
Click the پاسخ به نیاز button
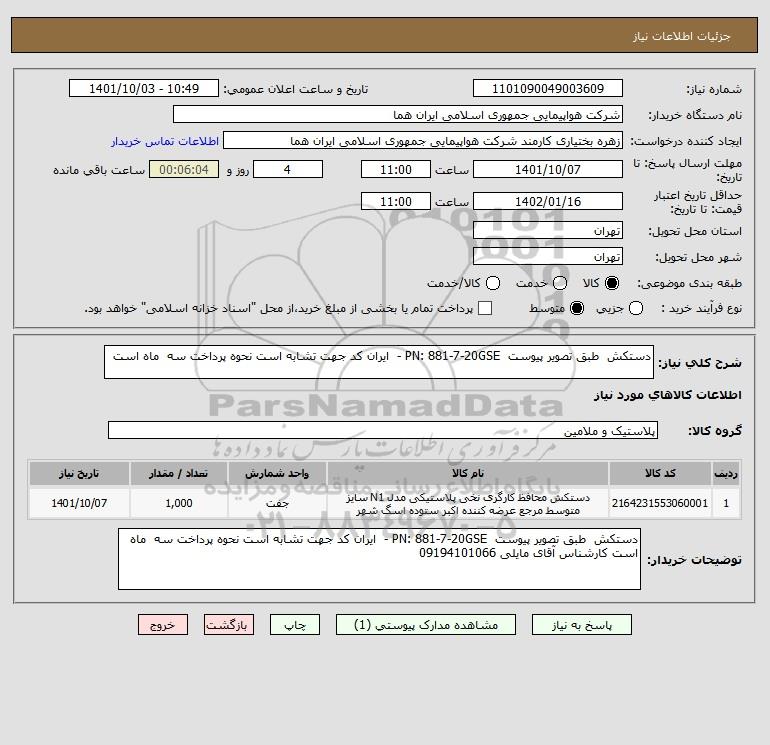click(x=582, y=625)
